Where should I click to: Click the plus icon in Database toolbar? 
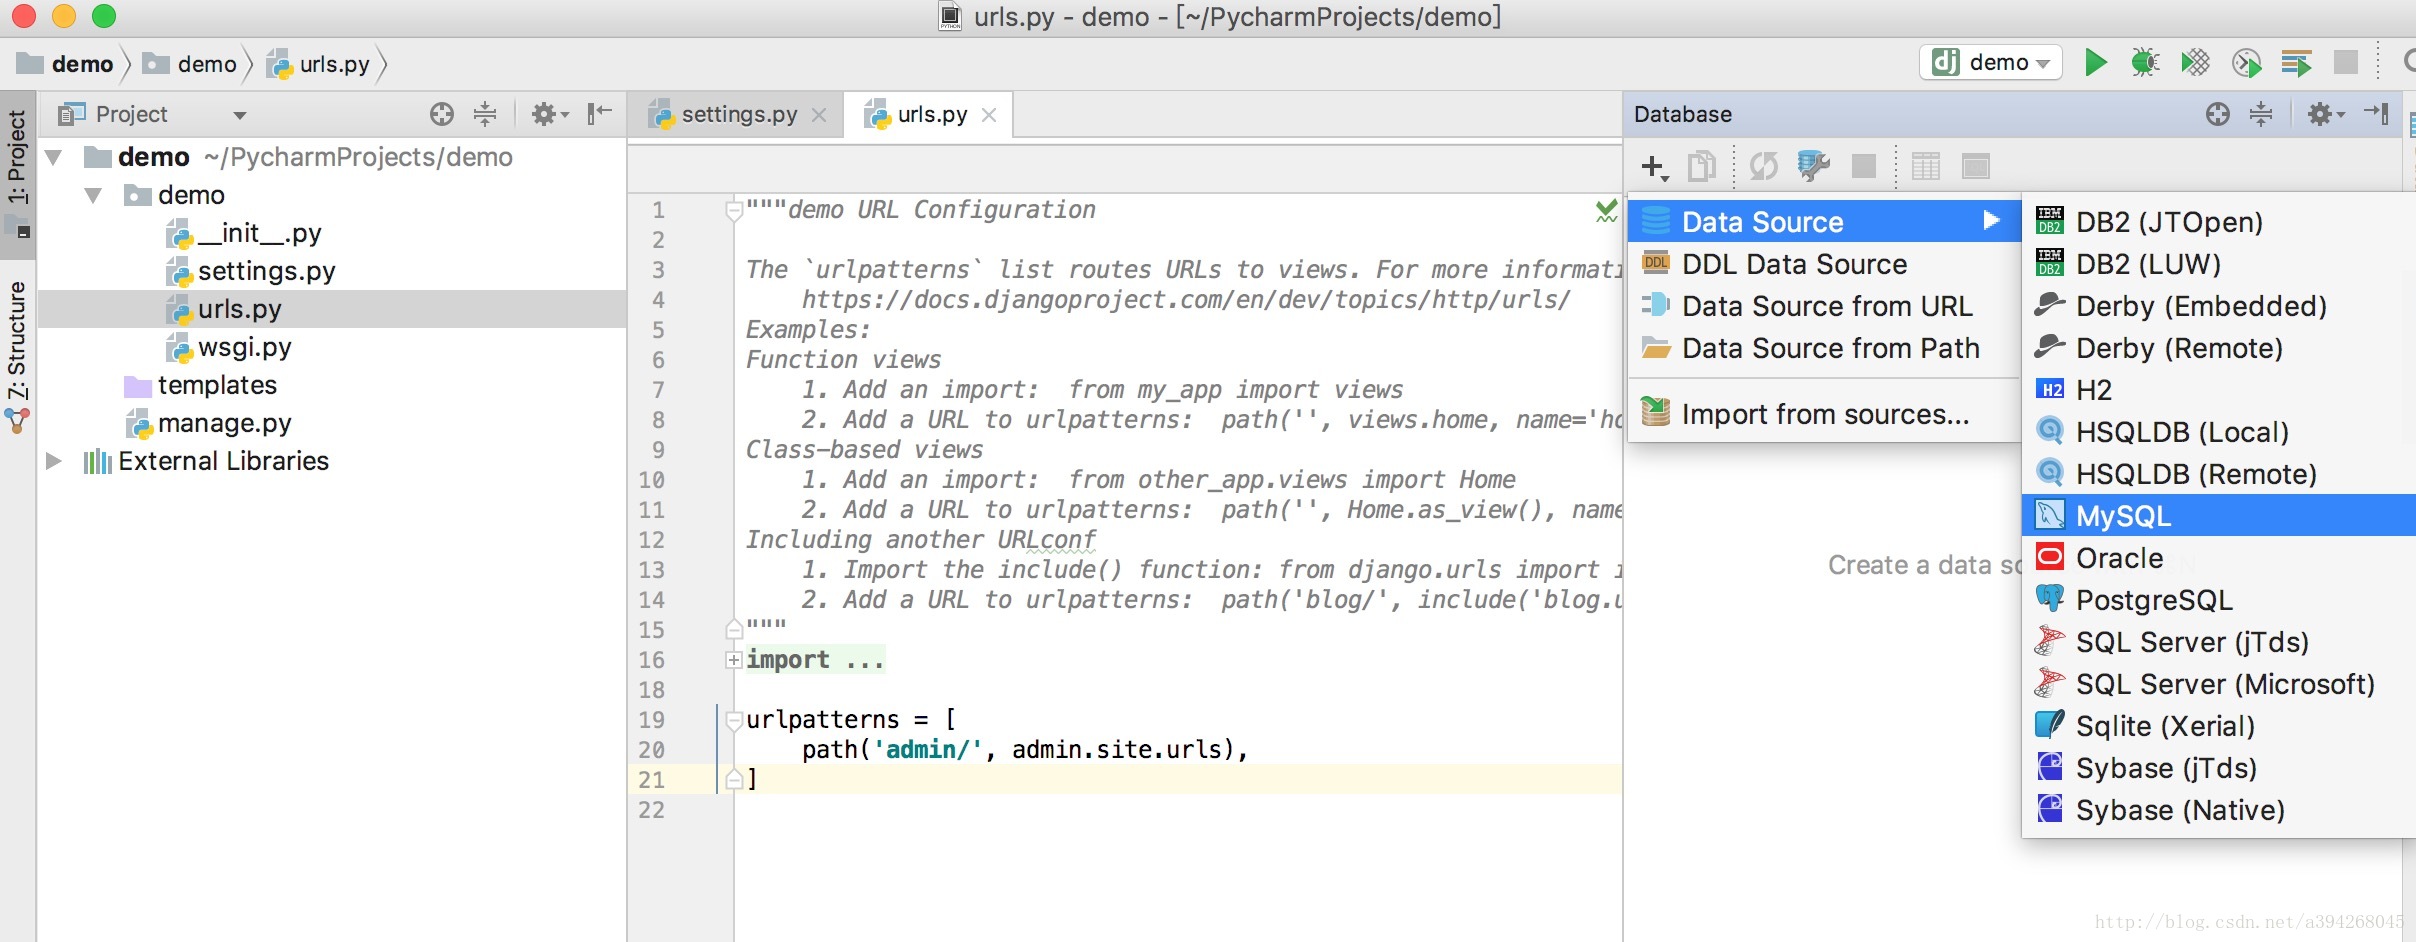tap(1654, 167)
